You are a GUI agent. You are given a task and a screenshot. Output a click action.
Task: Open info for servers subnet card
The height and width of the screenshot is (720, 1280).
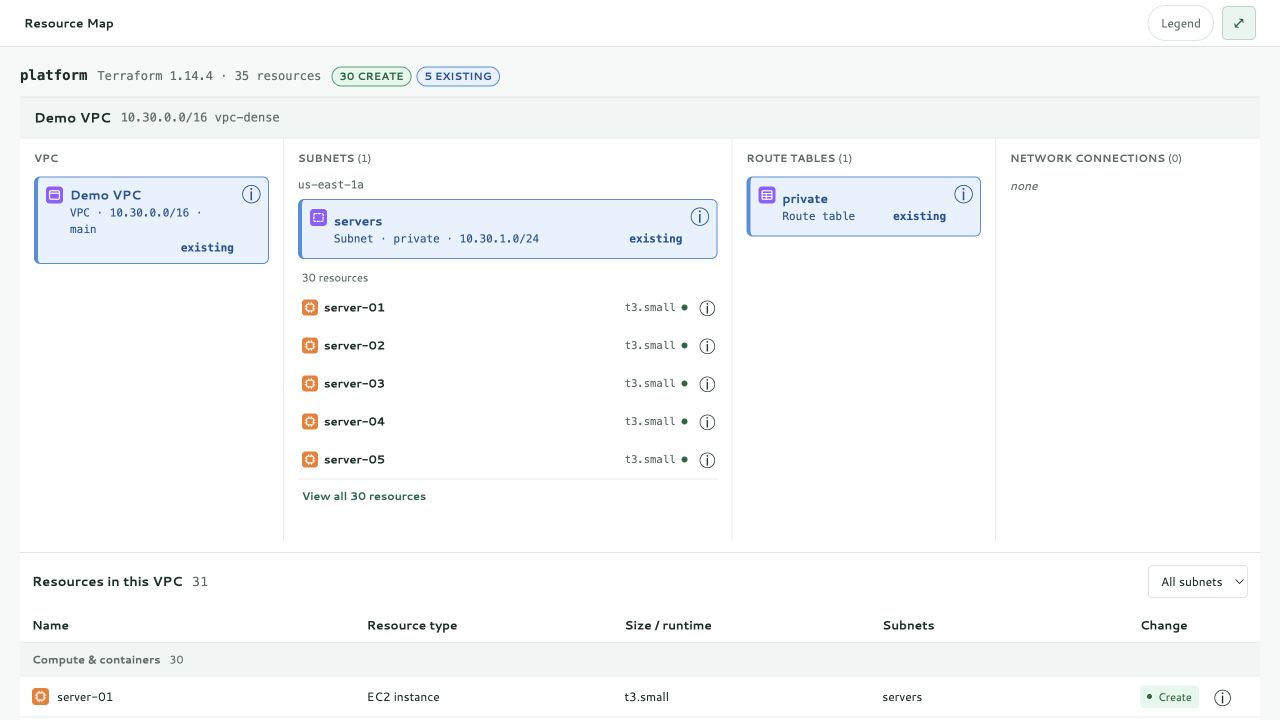click(700, 217)
